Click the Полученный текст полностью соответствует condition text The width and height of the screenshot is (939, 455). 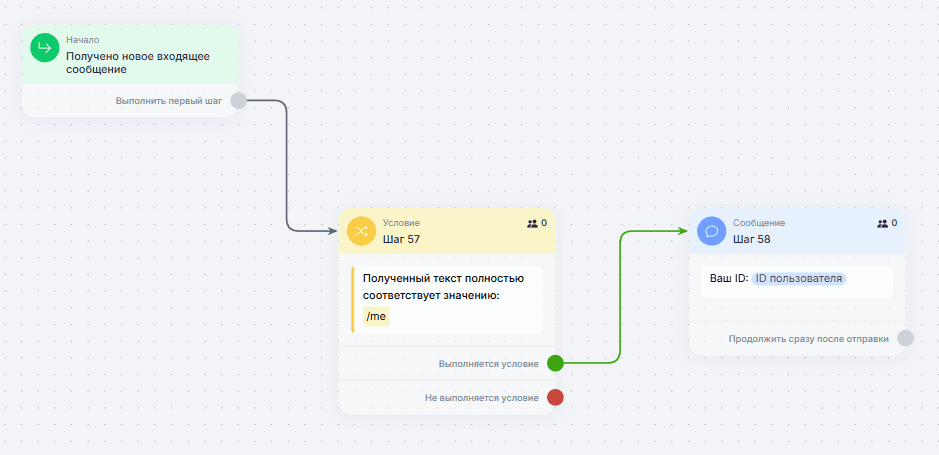coord(444,286)
